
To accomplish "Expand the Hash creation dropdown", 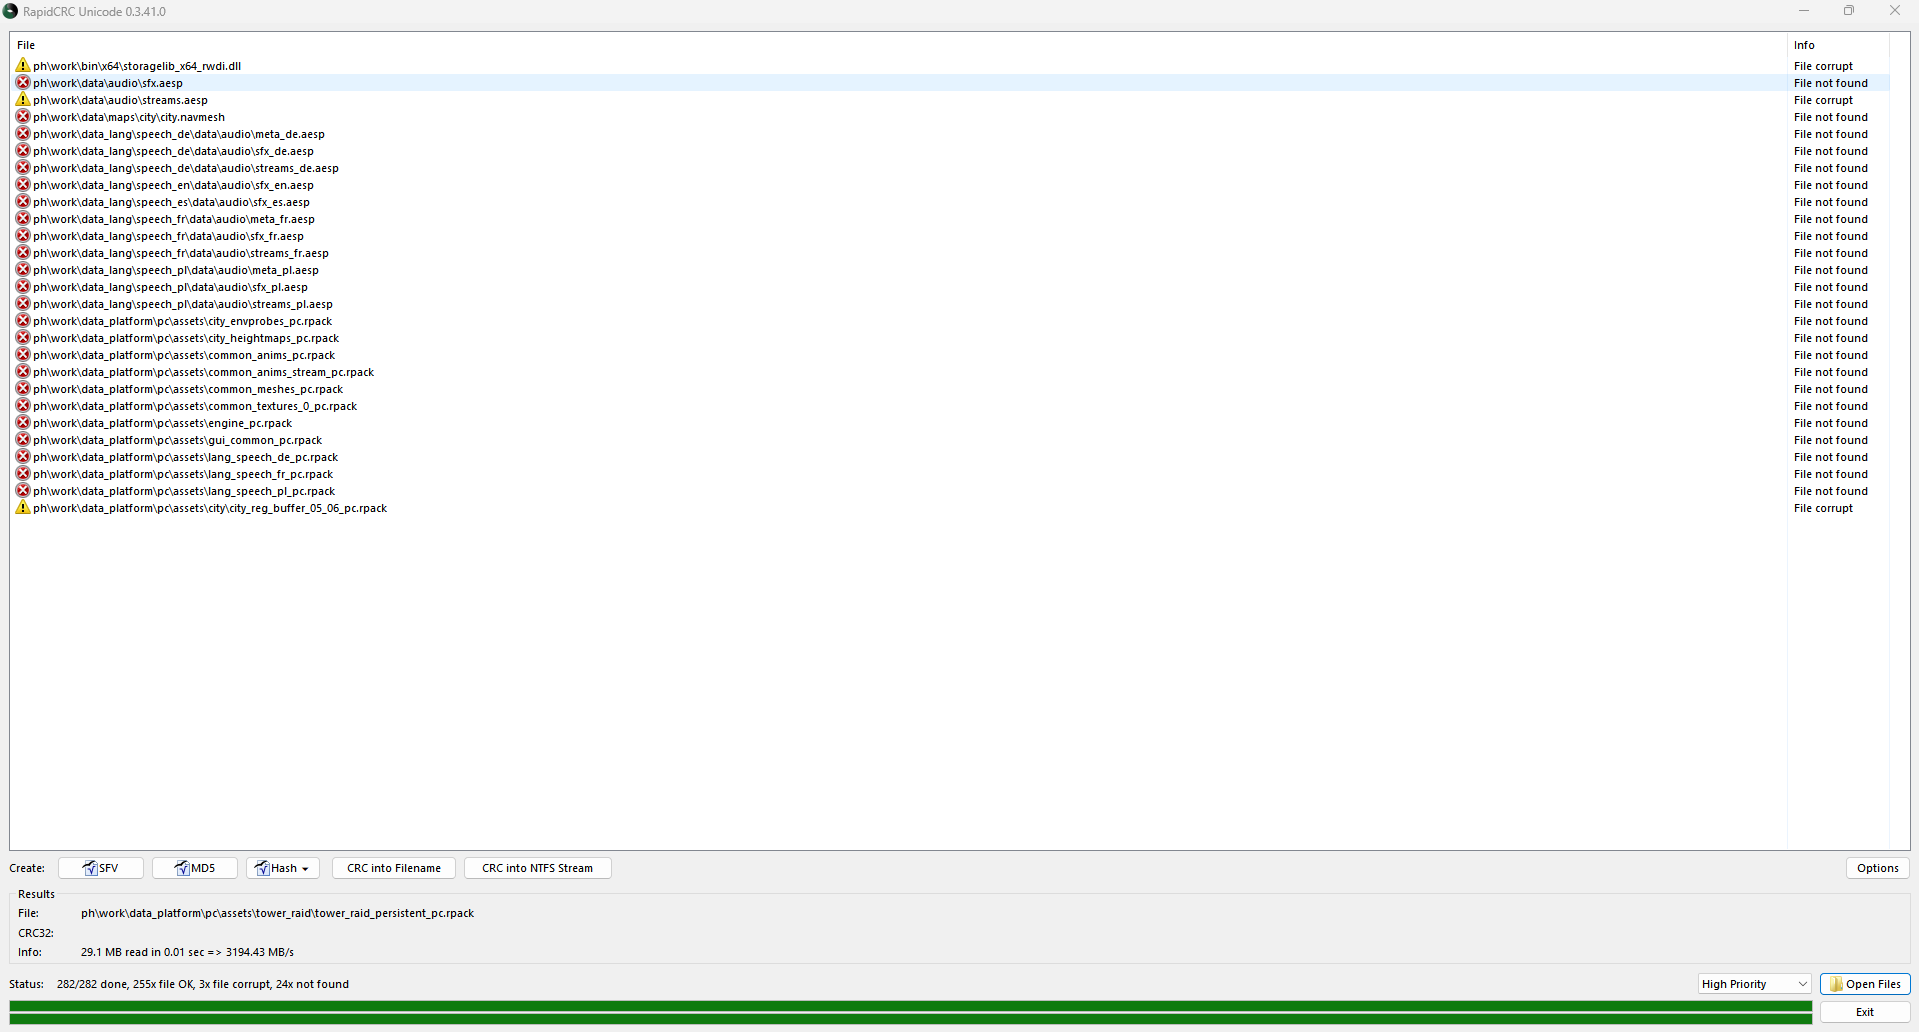I will [x=283, y=868].
